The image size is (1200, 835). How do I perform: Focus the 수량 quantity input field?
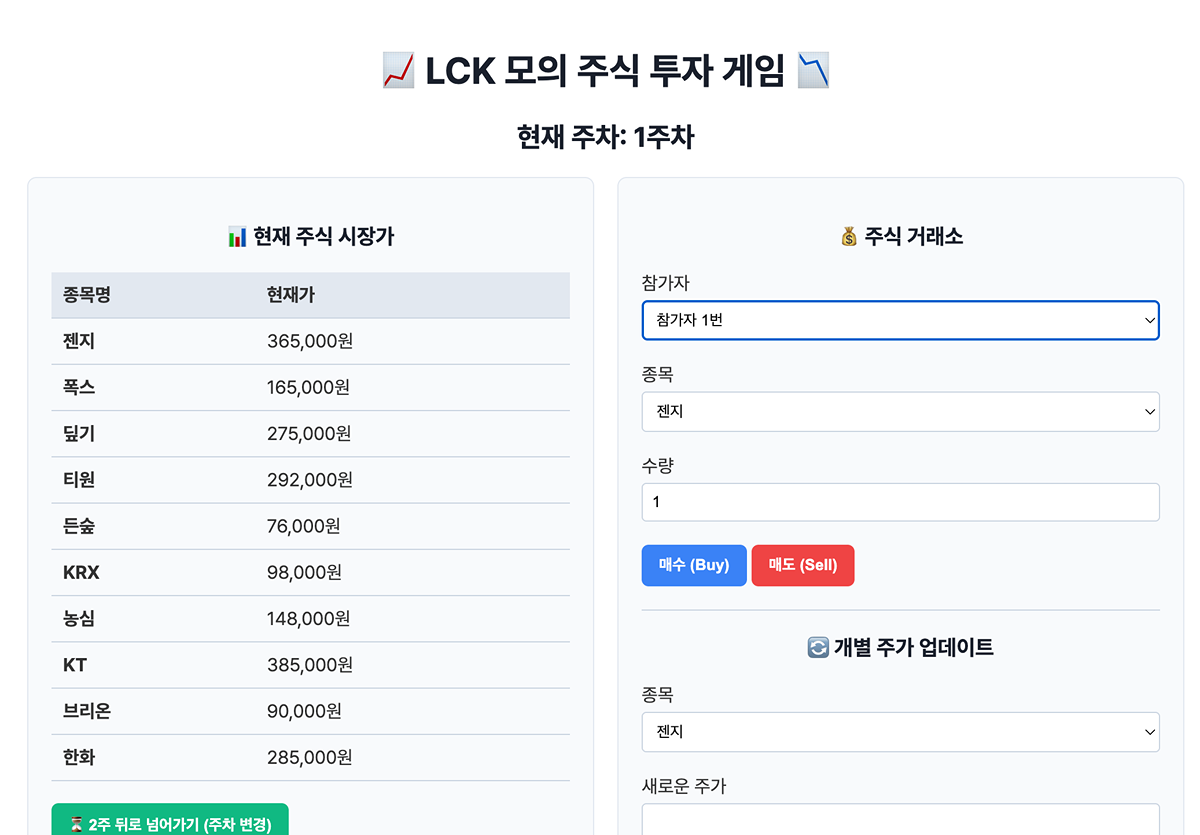point(900,502)
